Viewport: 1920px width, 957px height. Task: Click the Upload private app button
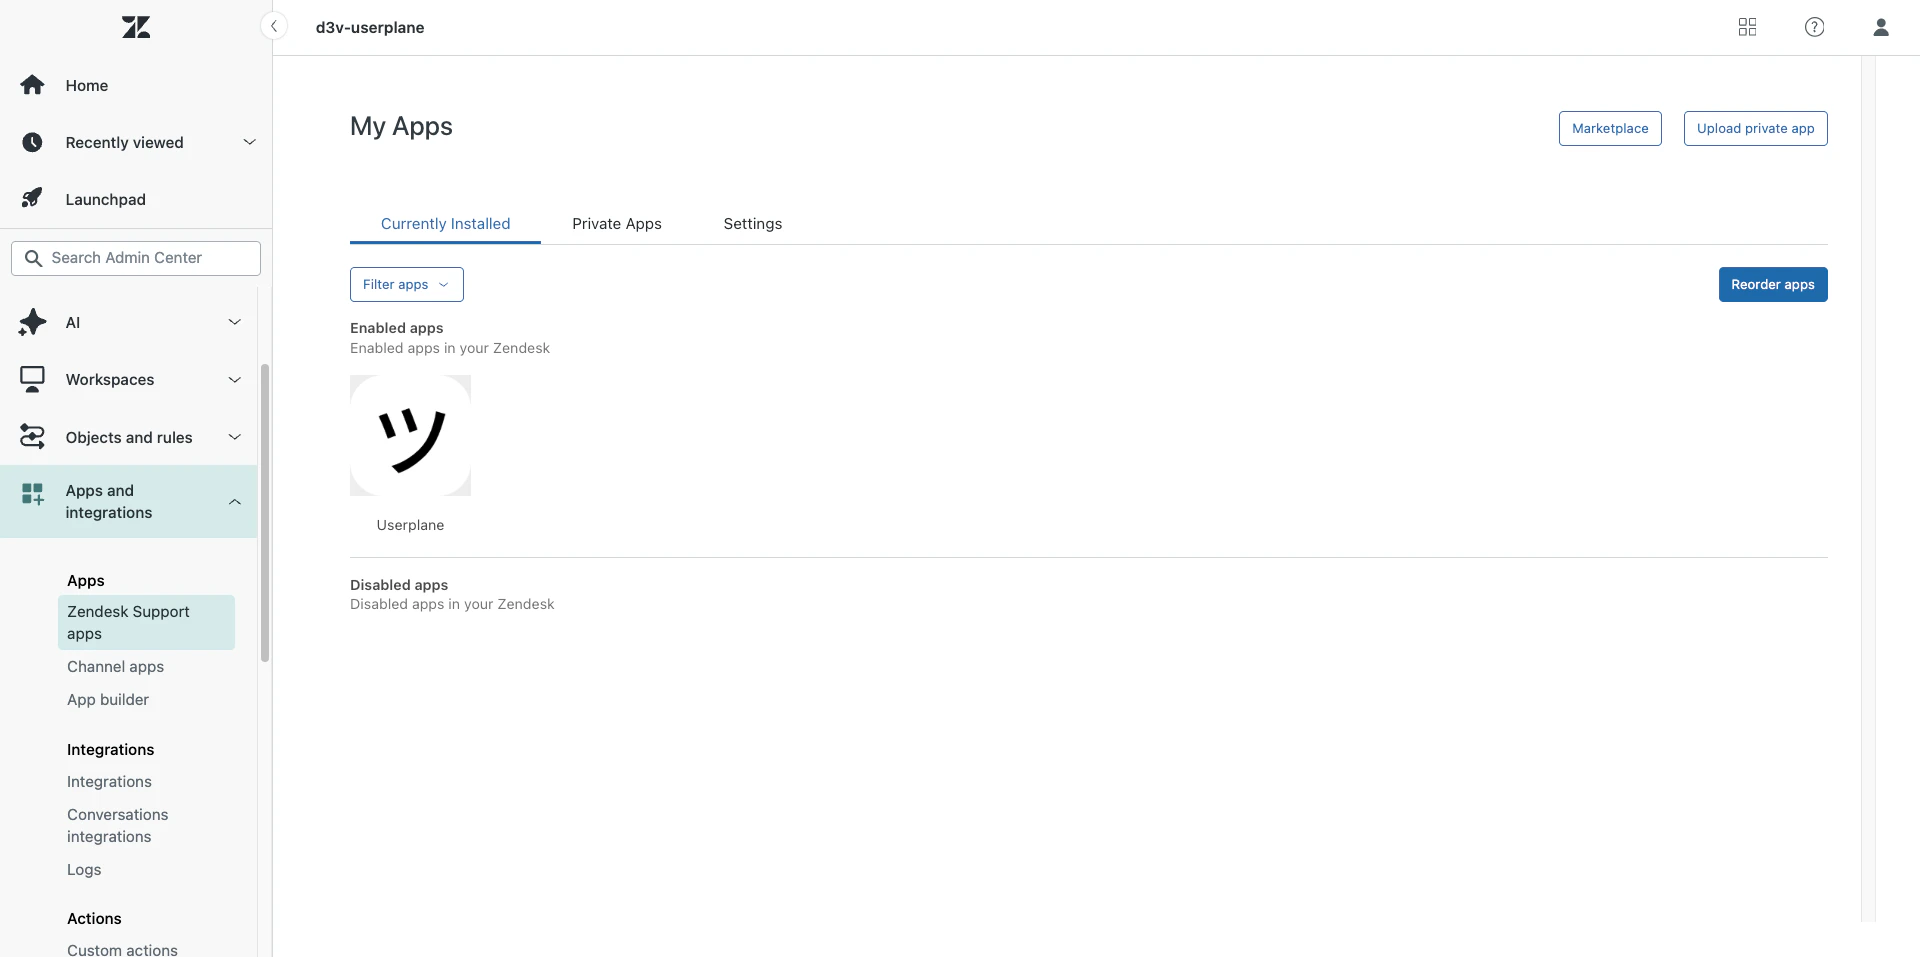coord(1755,128)
